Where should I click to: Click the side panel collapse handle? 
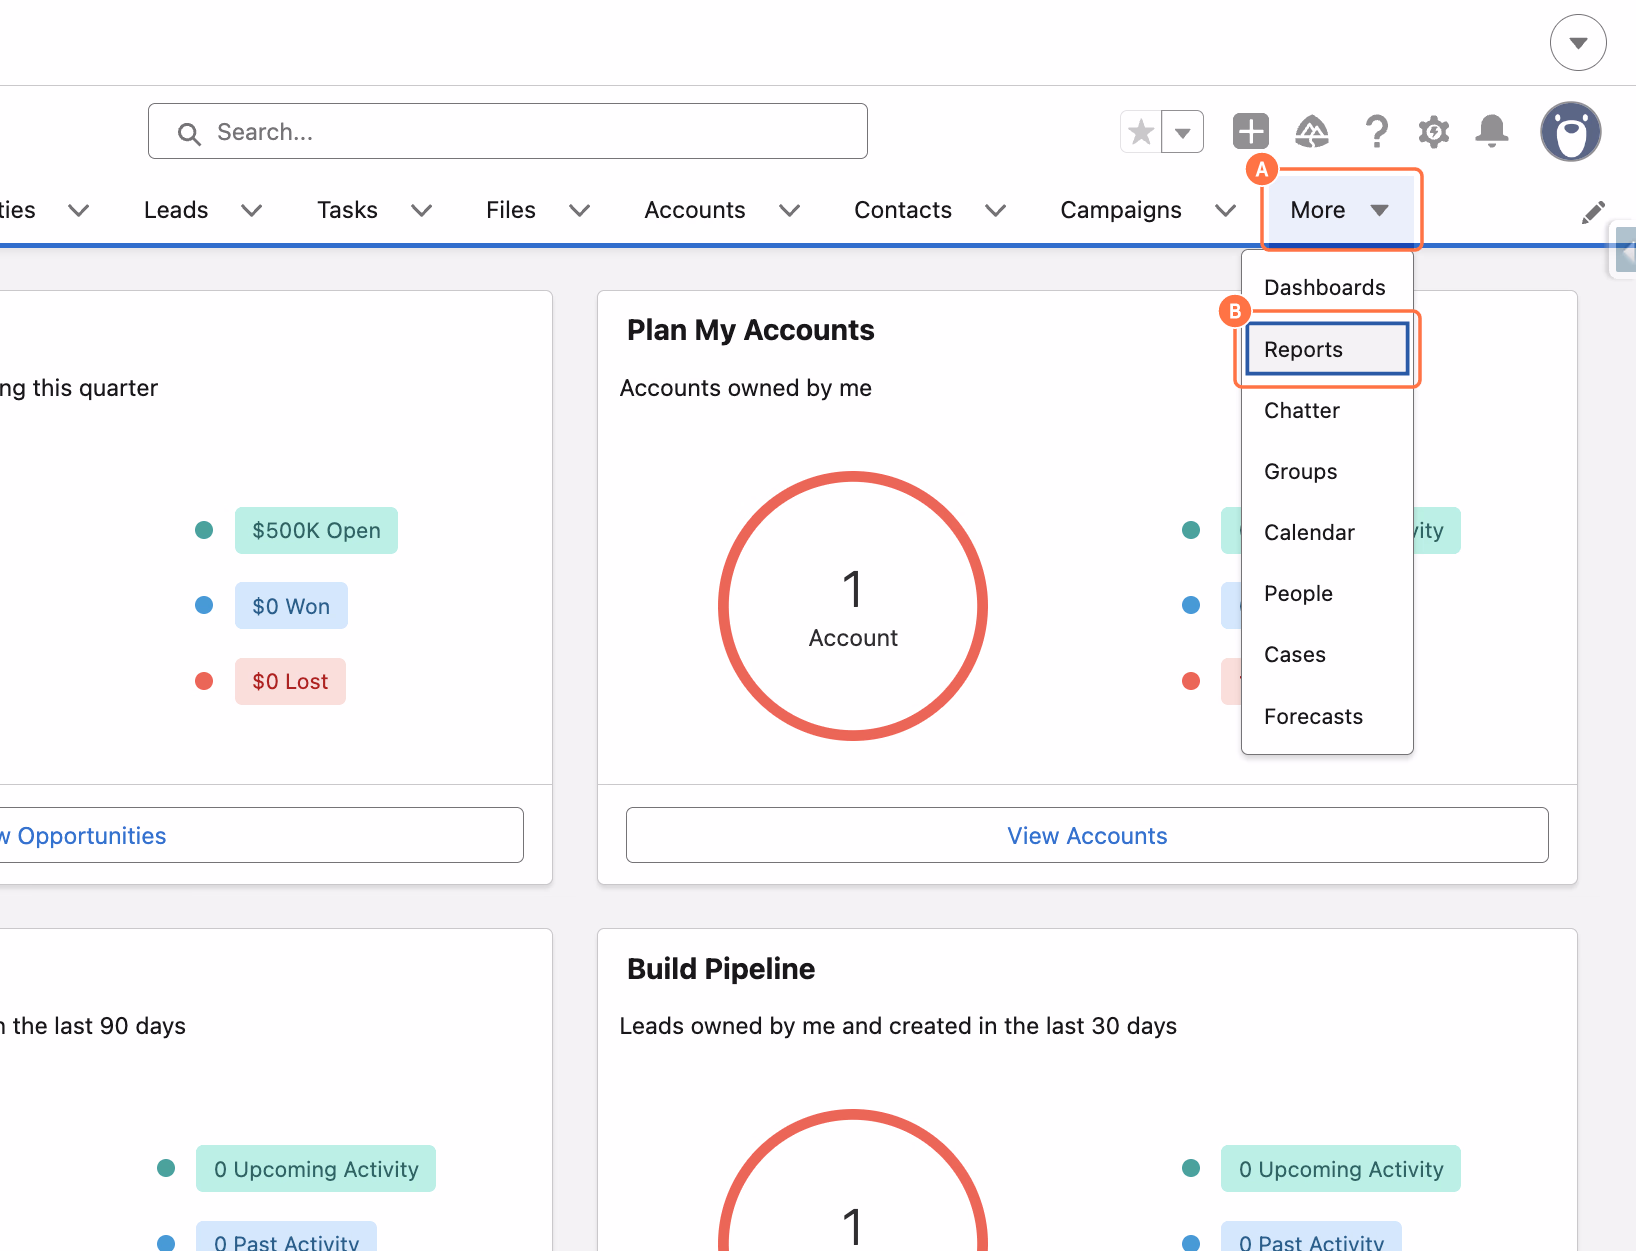pyautogui.click(x=1626, y=250)
